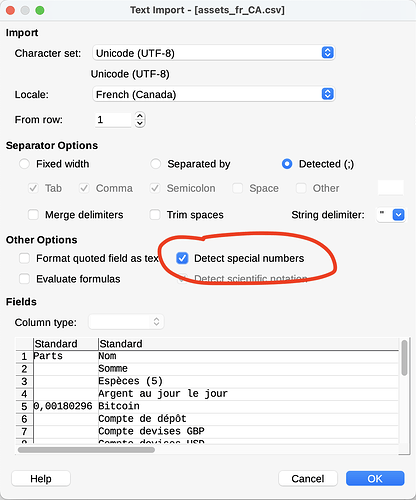Click the Help button

(41, 479)
